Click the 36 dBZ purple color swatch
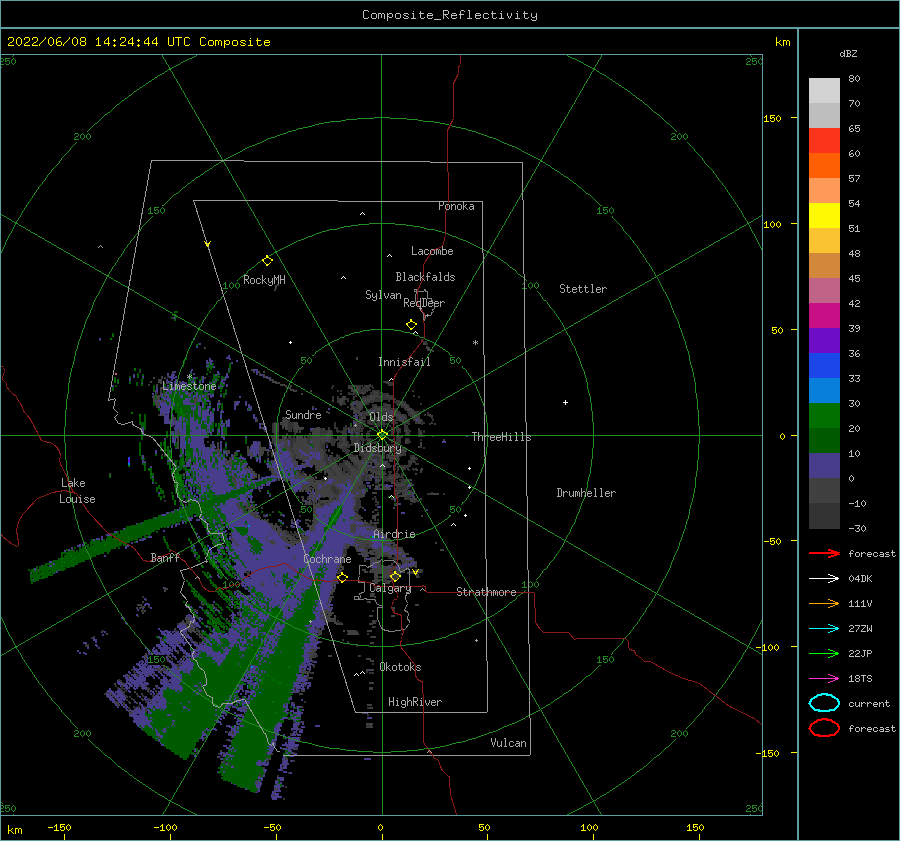The image size is (900, 841). (824, 340)
